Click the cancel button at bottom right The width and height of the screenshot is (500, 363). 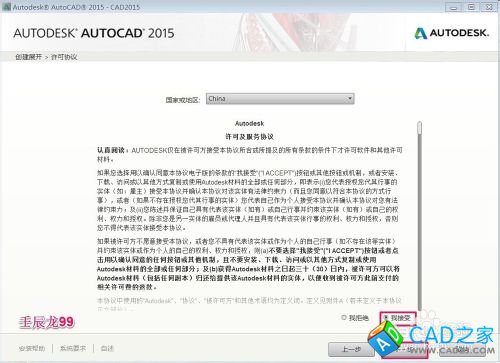(x=462, y=349)
